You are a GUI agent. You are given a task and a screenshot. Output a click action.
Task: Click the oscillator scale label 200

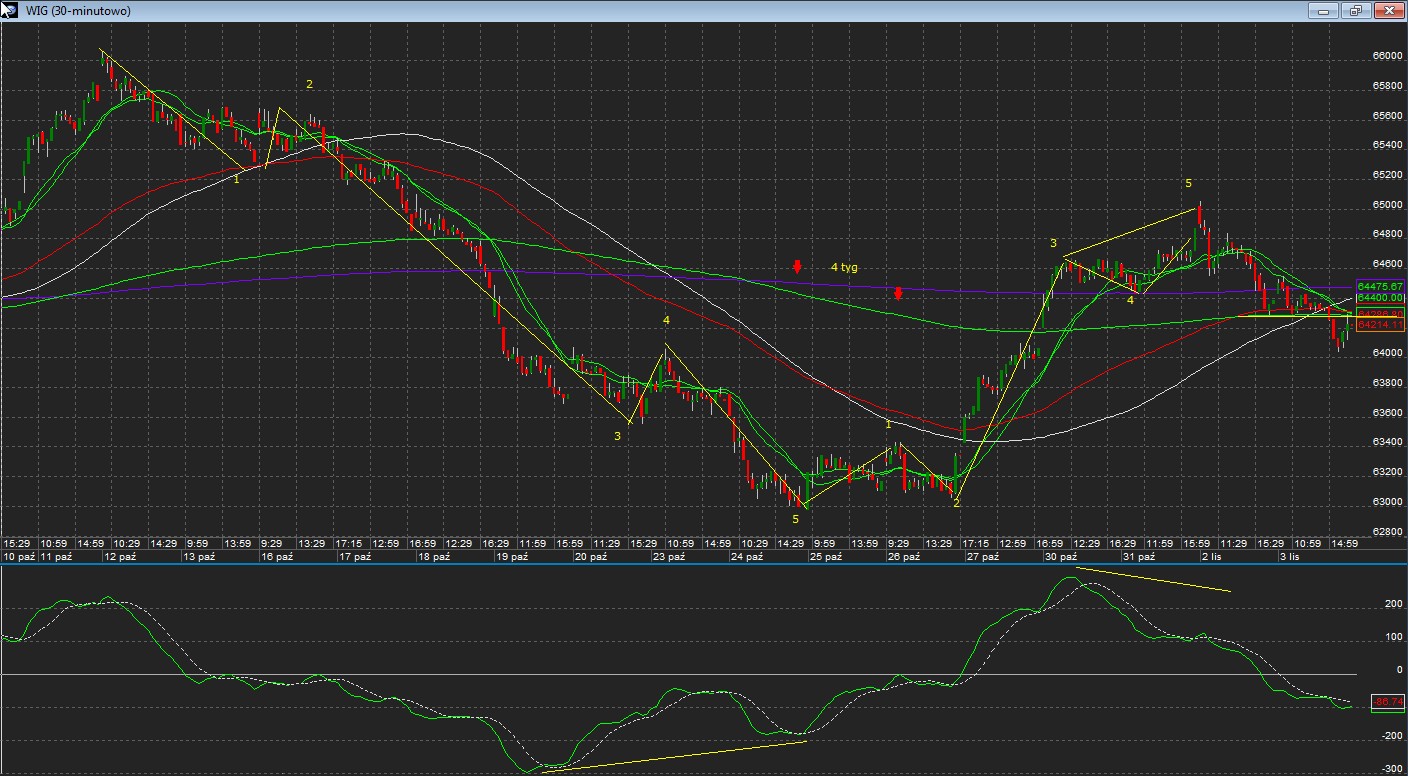pos(1392,604)
